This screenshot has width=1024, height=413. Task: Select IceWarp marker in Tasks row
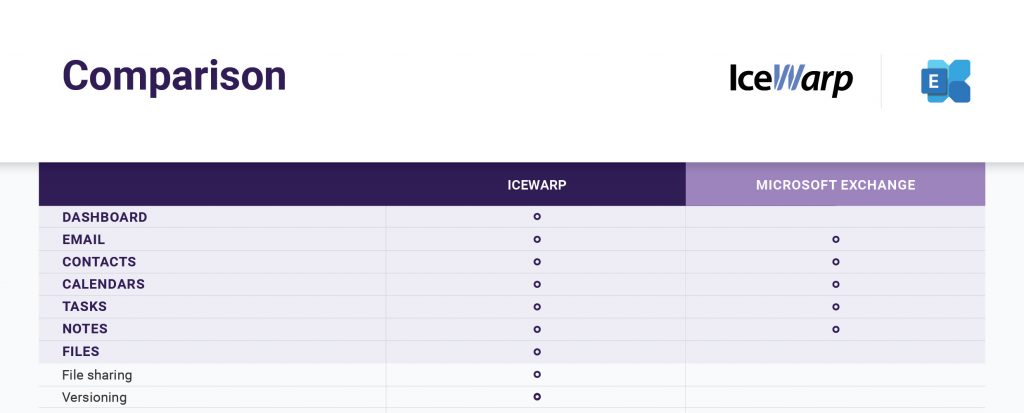point(537,306)
